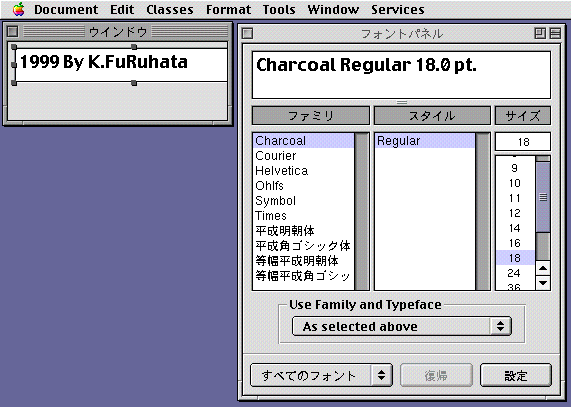This screenshot has height=407, width=571.
Task: Click the size input field showing 18
Action: (x=523, y=142)
